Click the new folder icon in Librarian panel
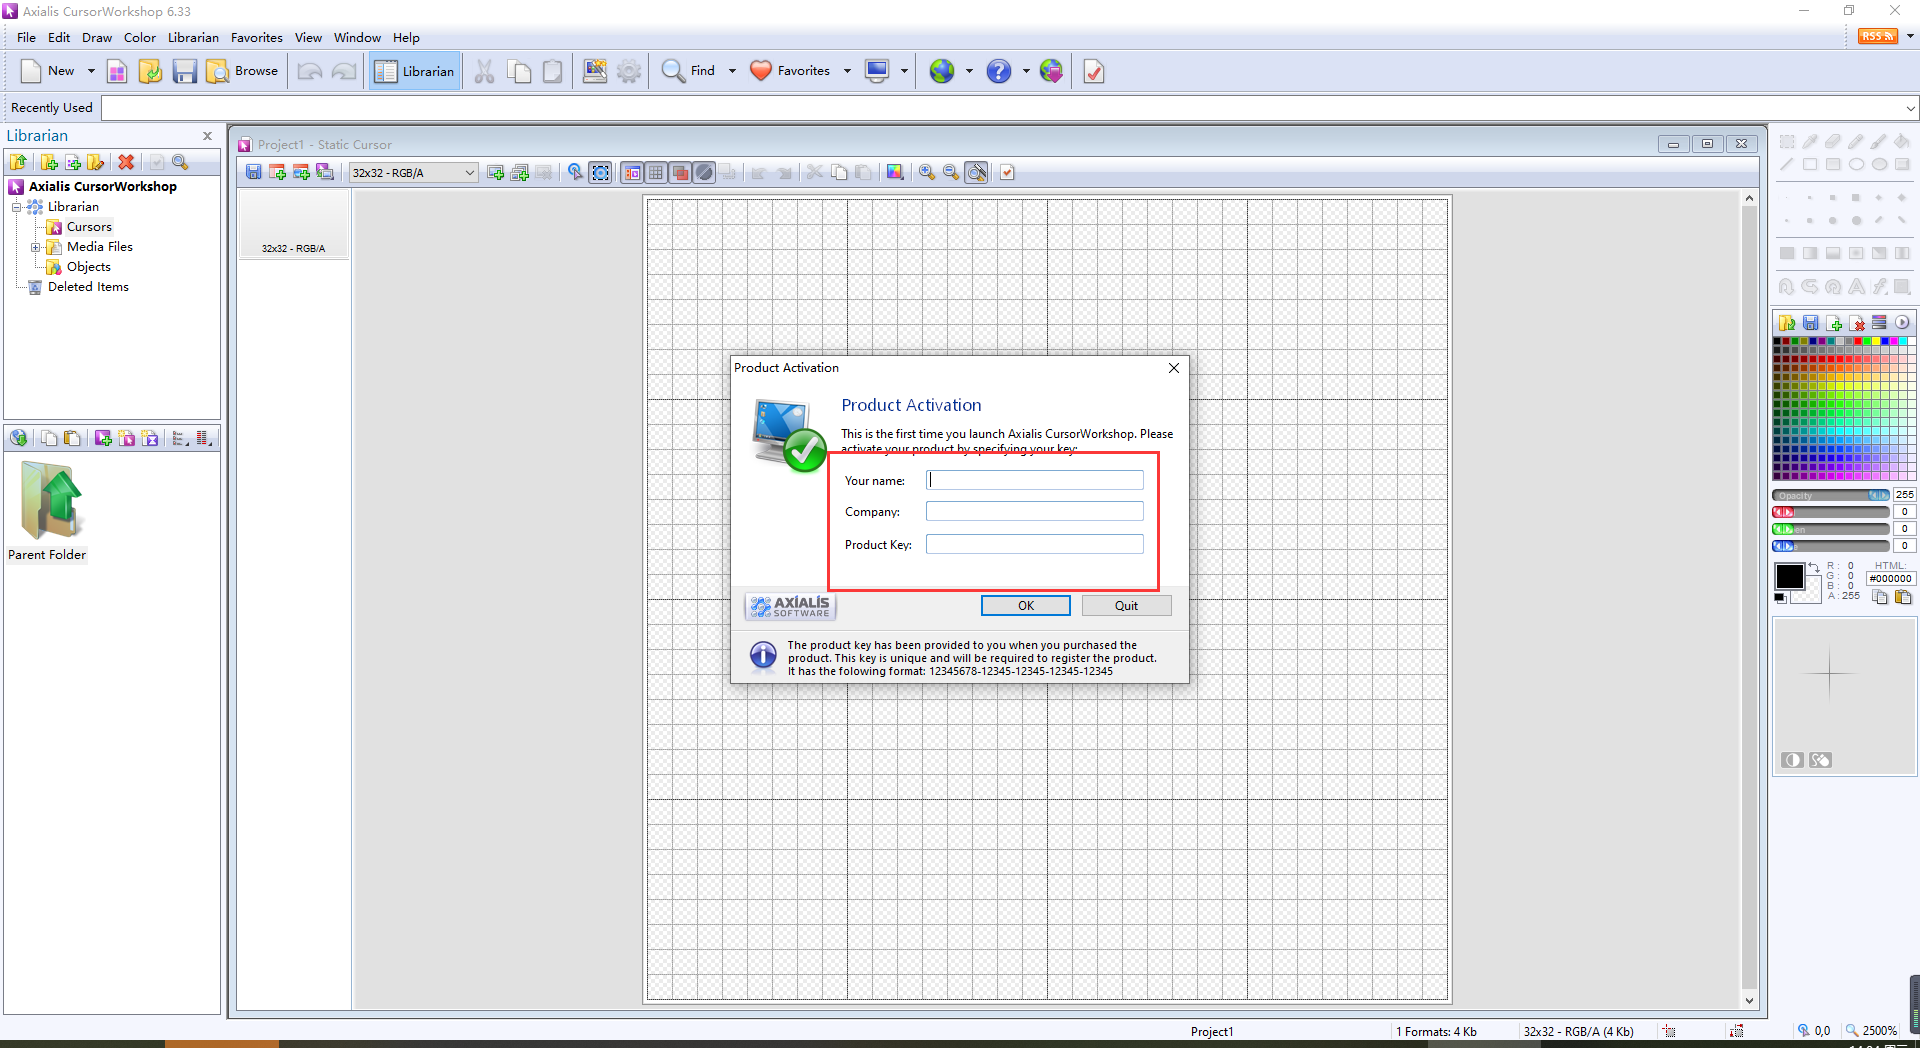Viewport: 1920px width, 1048px height. point(49,162)
